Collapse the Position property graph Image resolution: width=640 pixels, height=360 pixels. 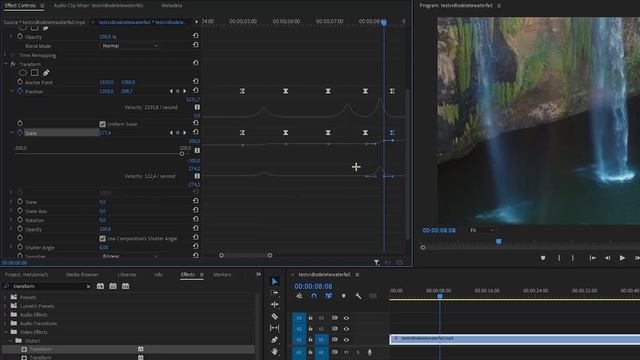point(11,91)
